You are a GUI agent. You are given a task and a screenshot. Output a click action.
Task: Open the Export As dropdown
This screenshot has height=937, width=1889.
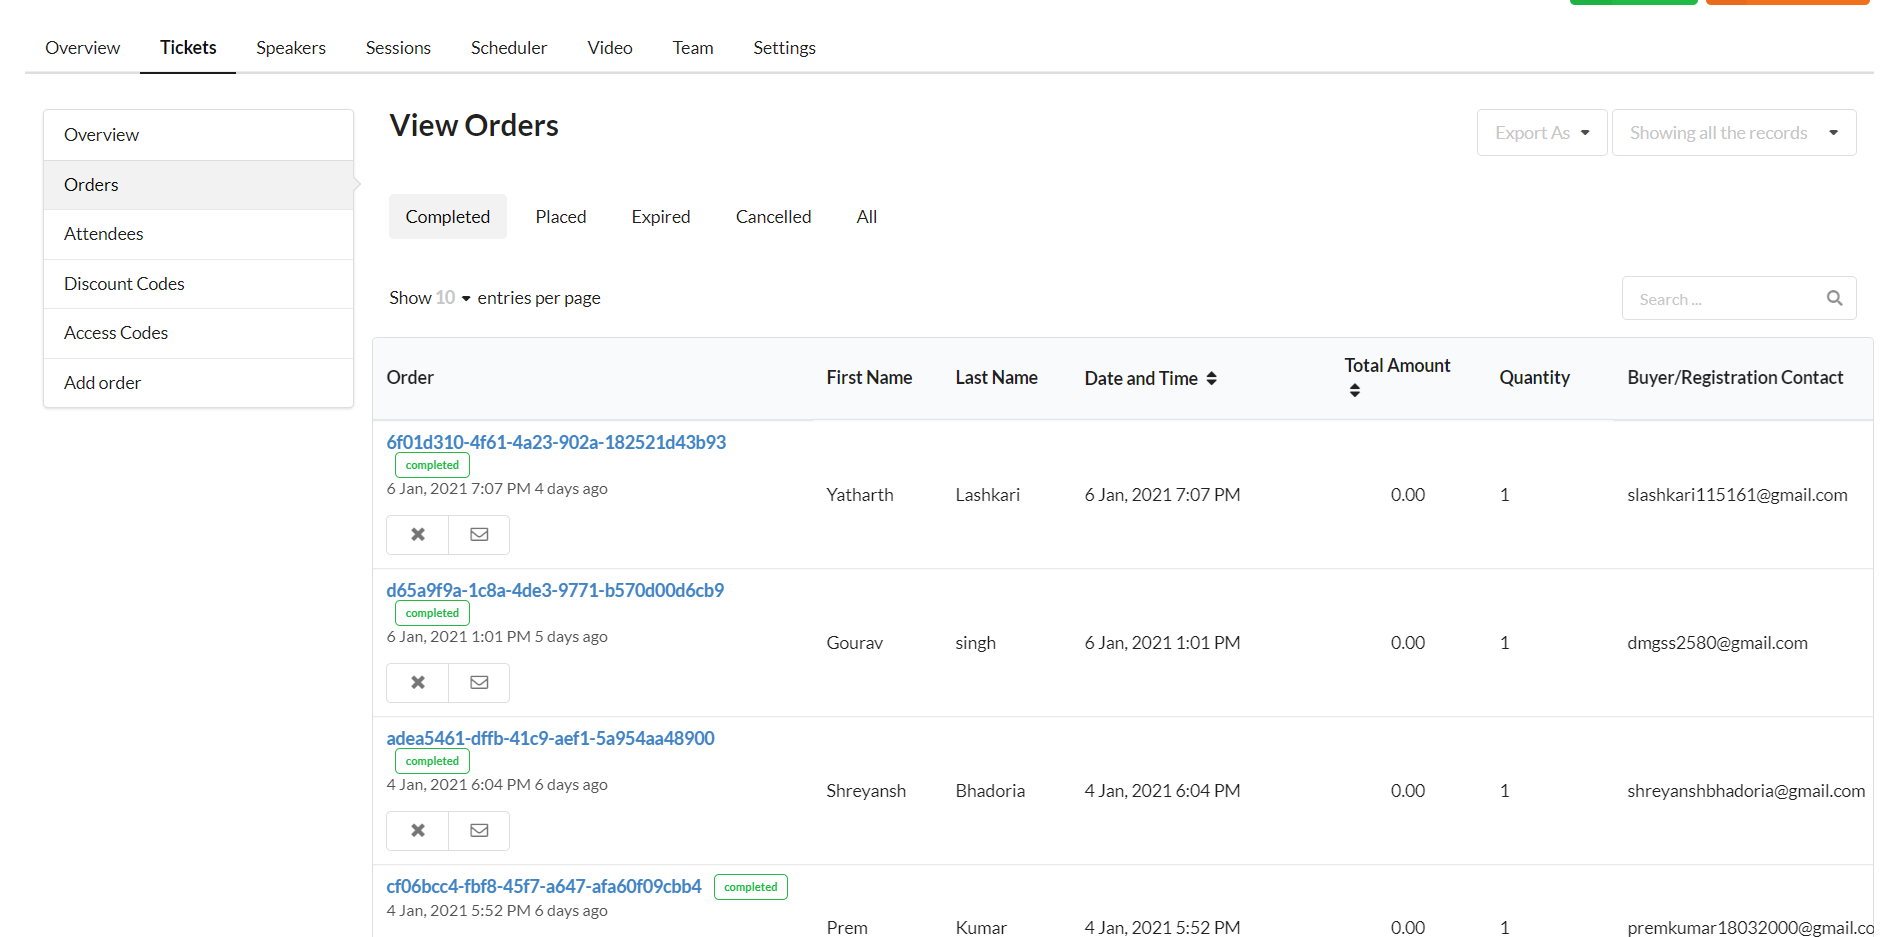[x=1542, y=133]
